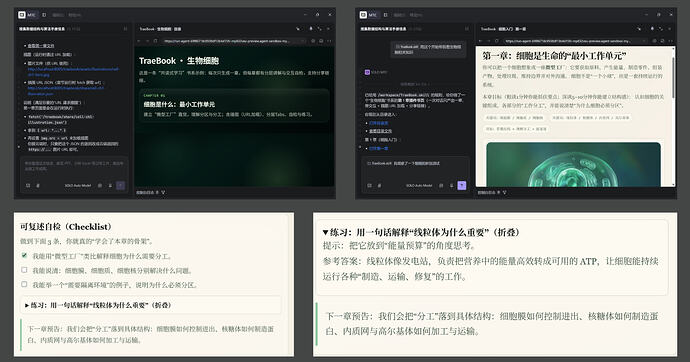Open the 打开第一章 link
The width and height of the screenshot is (690, 362).
point(378,148)
